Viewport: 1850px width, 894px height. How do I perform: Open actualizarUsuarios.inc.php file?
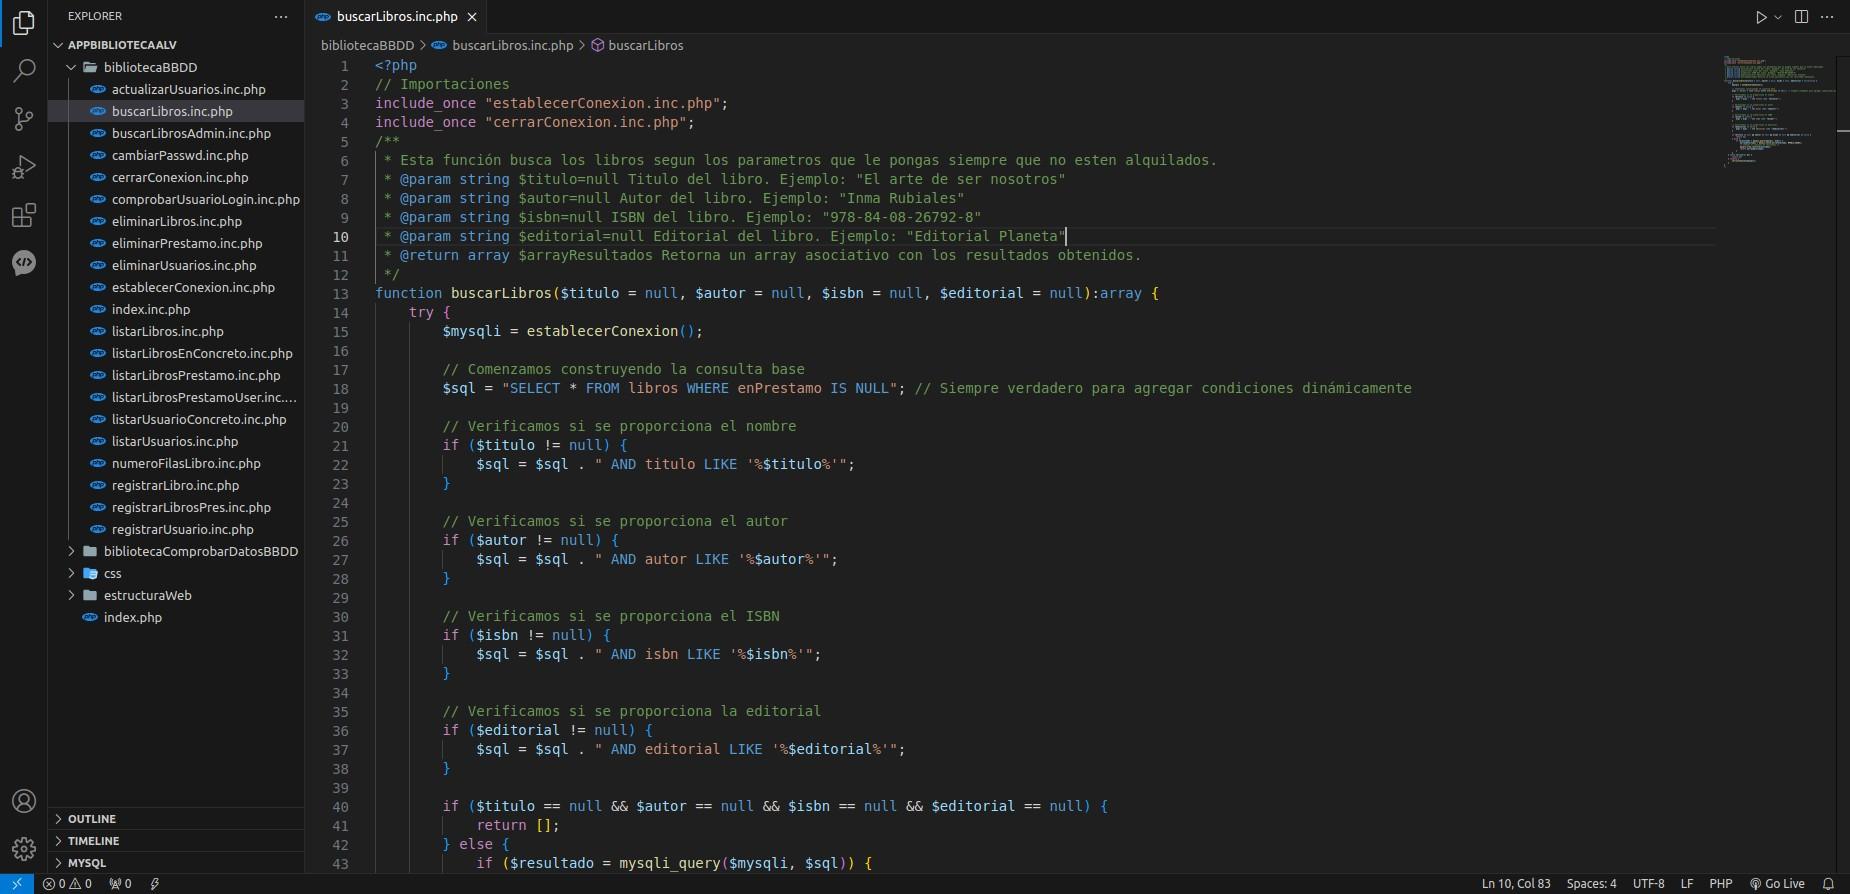[x=176, y=89]
